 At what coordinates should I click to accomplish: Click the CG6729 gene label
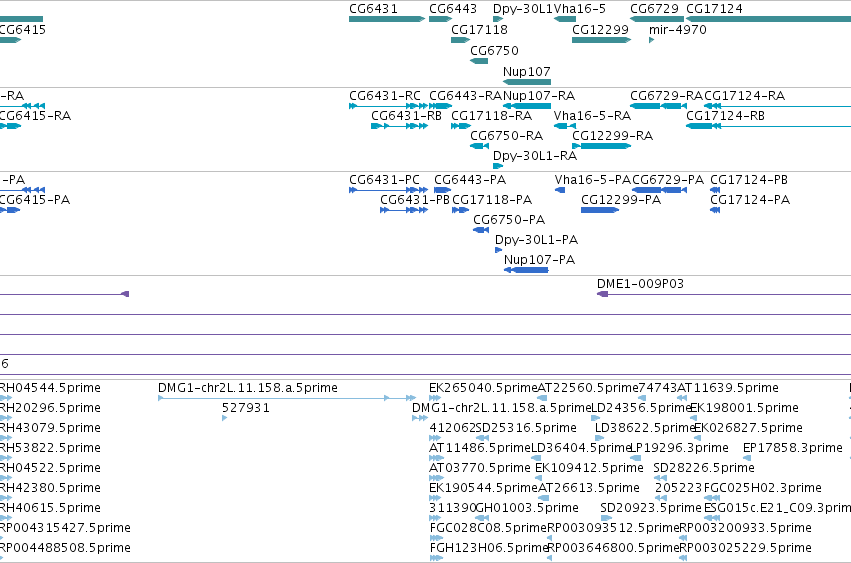coord(654,9)
